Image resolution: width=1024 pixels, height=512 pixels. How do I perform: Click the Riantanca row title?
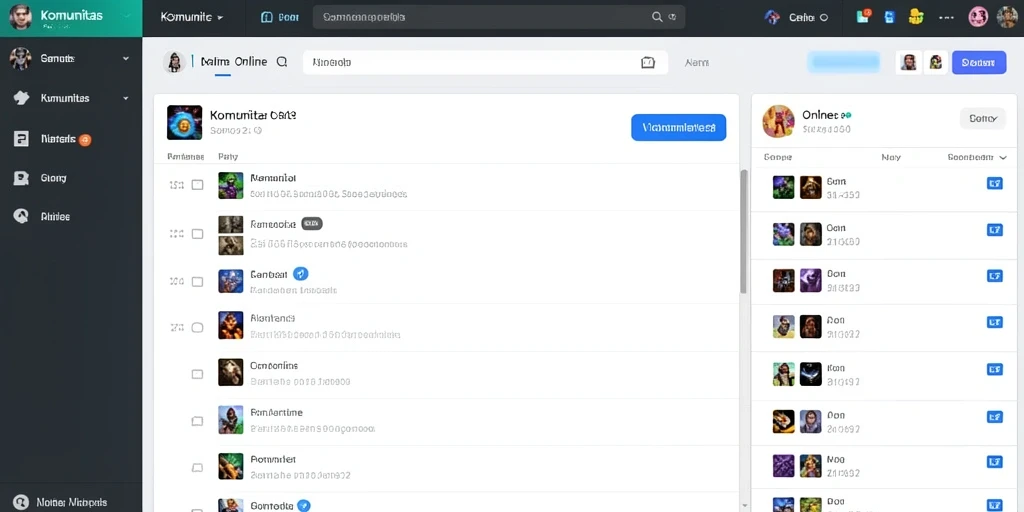pyautogui.click(x=272, y=318)
